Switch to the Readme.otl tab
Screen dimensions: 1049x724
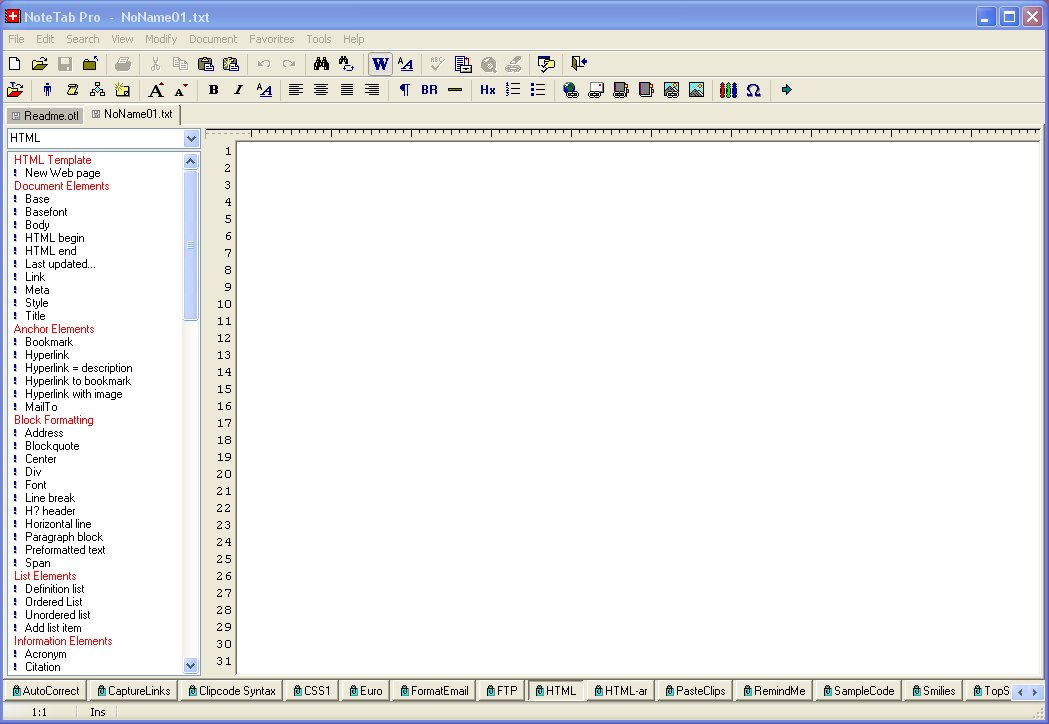45,116
